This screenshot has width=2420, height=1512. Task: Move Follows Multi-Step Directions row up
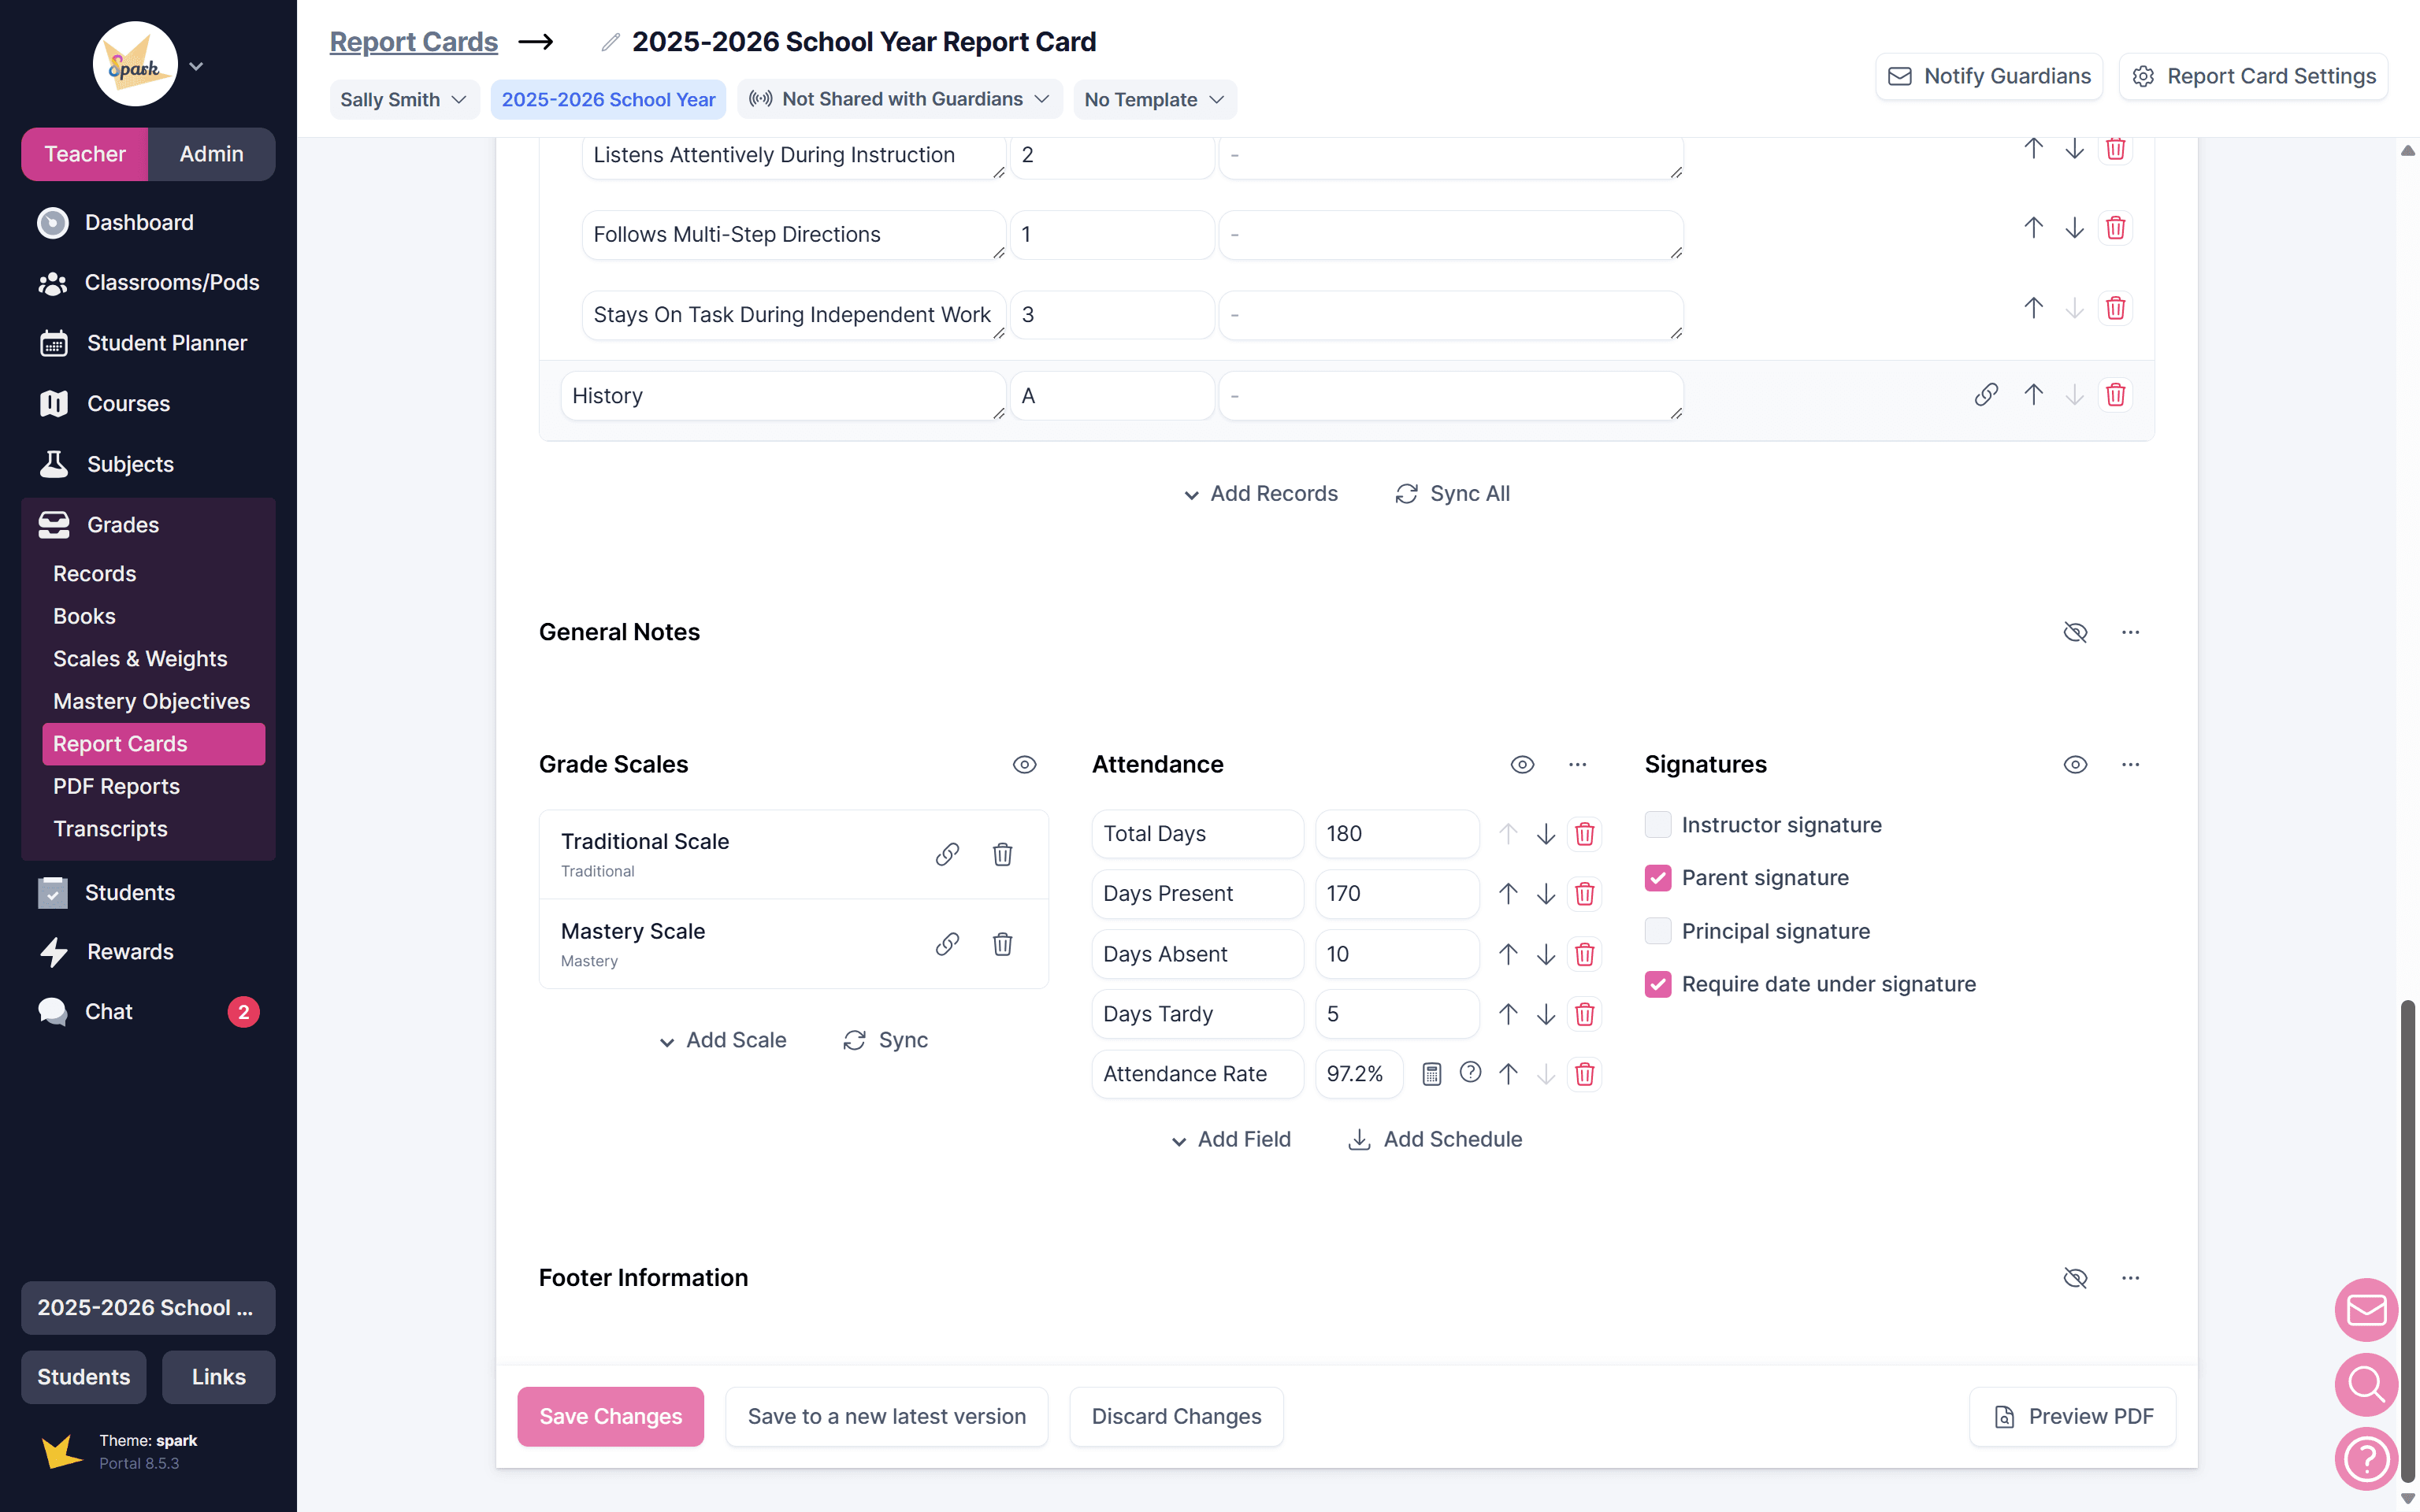pos(2033,228)
